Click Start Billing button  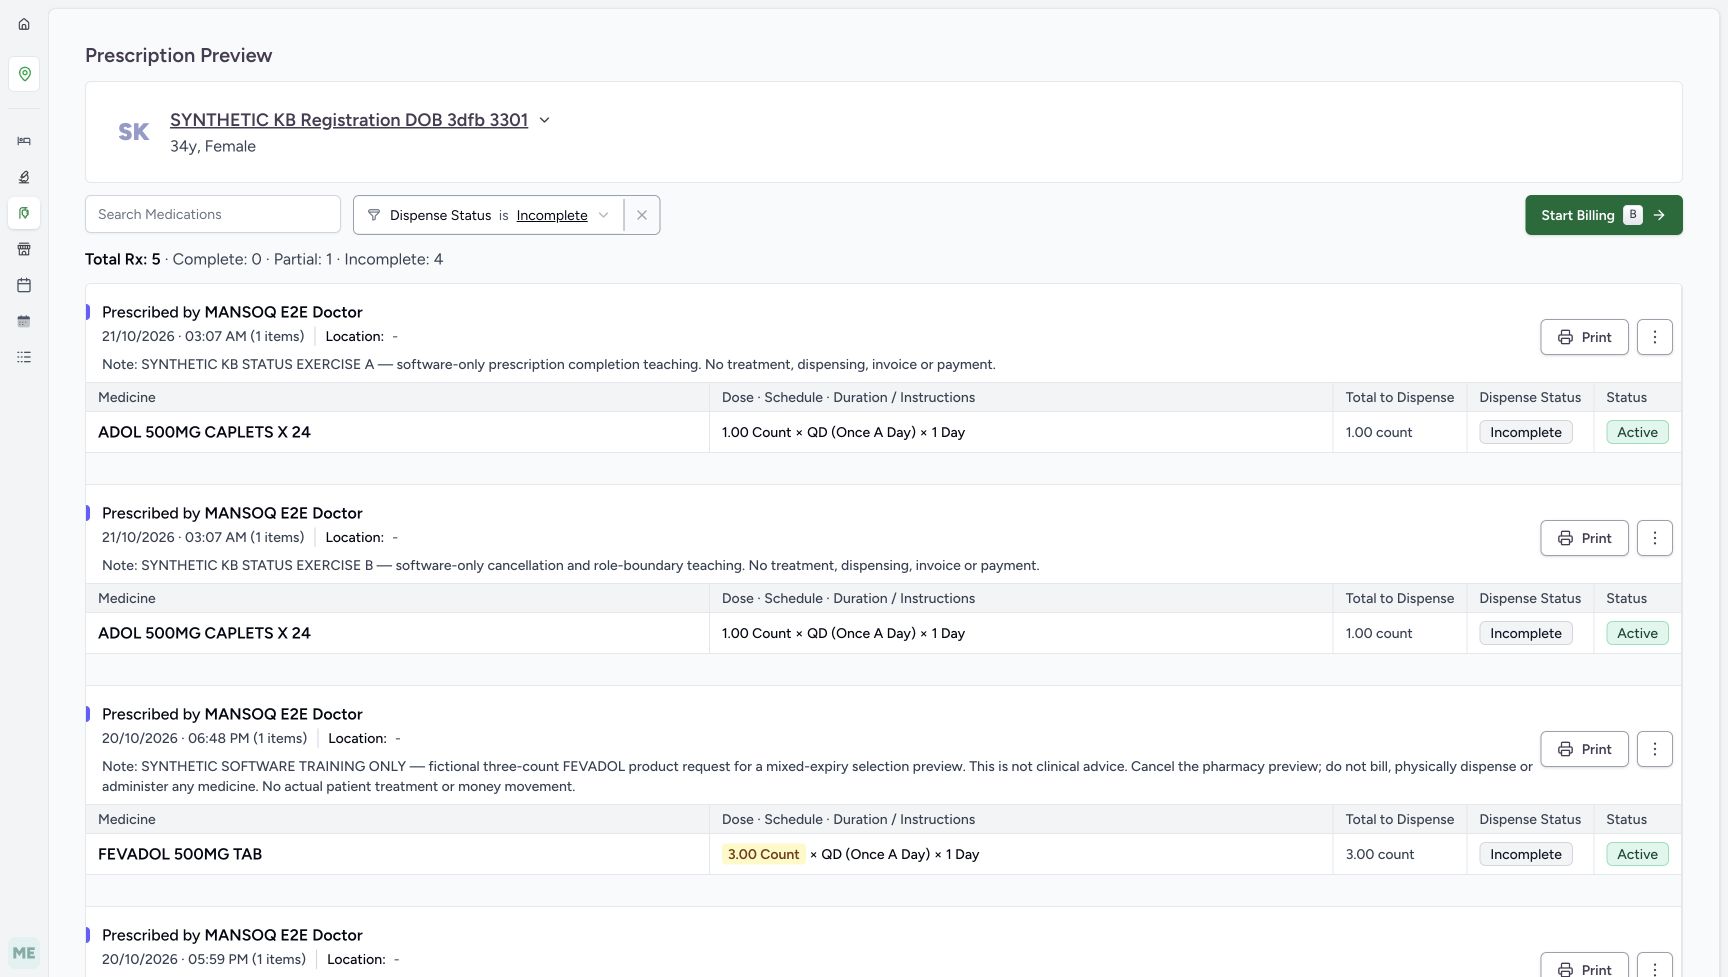coord(1604,215)
